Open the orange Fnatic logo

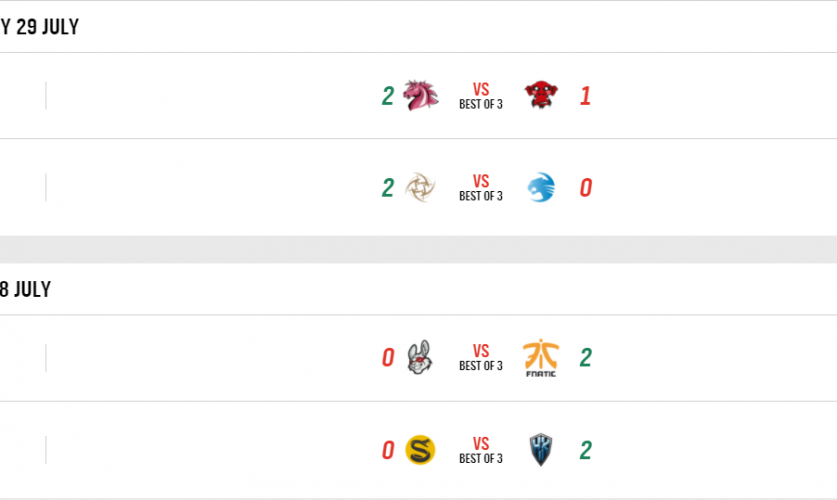pos(541,358)
